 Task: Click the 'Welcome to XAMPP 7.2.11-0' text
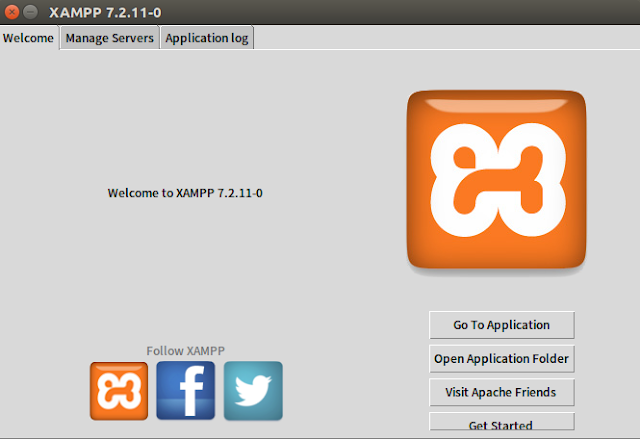click(x=185, y=193)
